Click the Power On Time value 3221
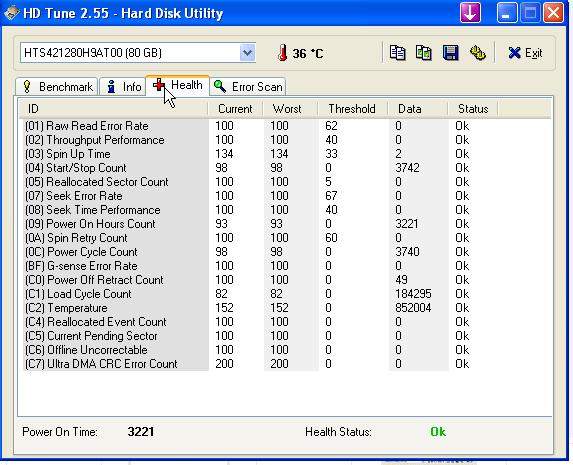The width and height of the screenshot is (573, 465). pyautogui.click(x=141, y=432)
